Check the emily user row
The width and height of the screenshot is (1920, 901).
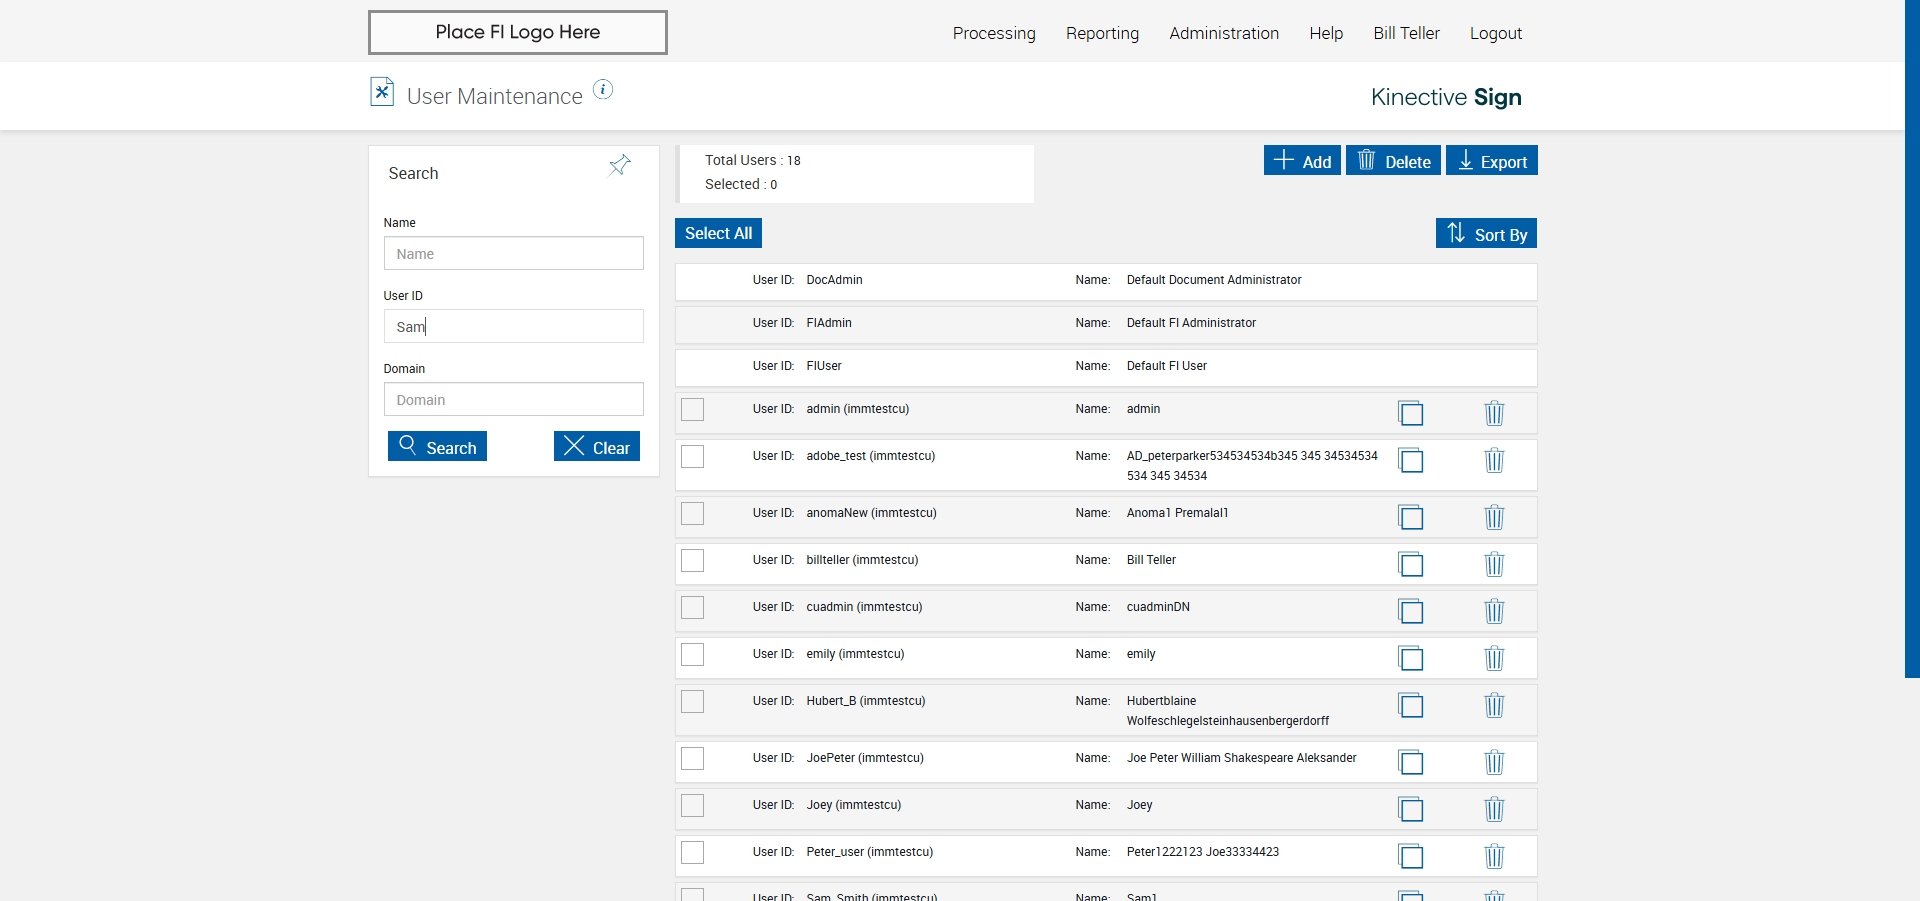tap(692, 654)
